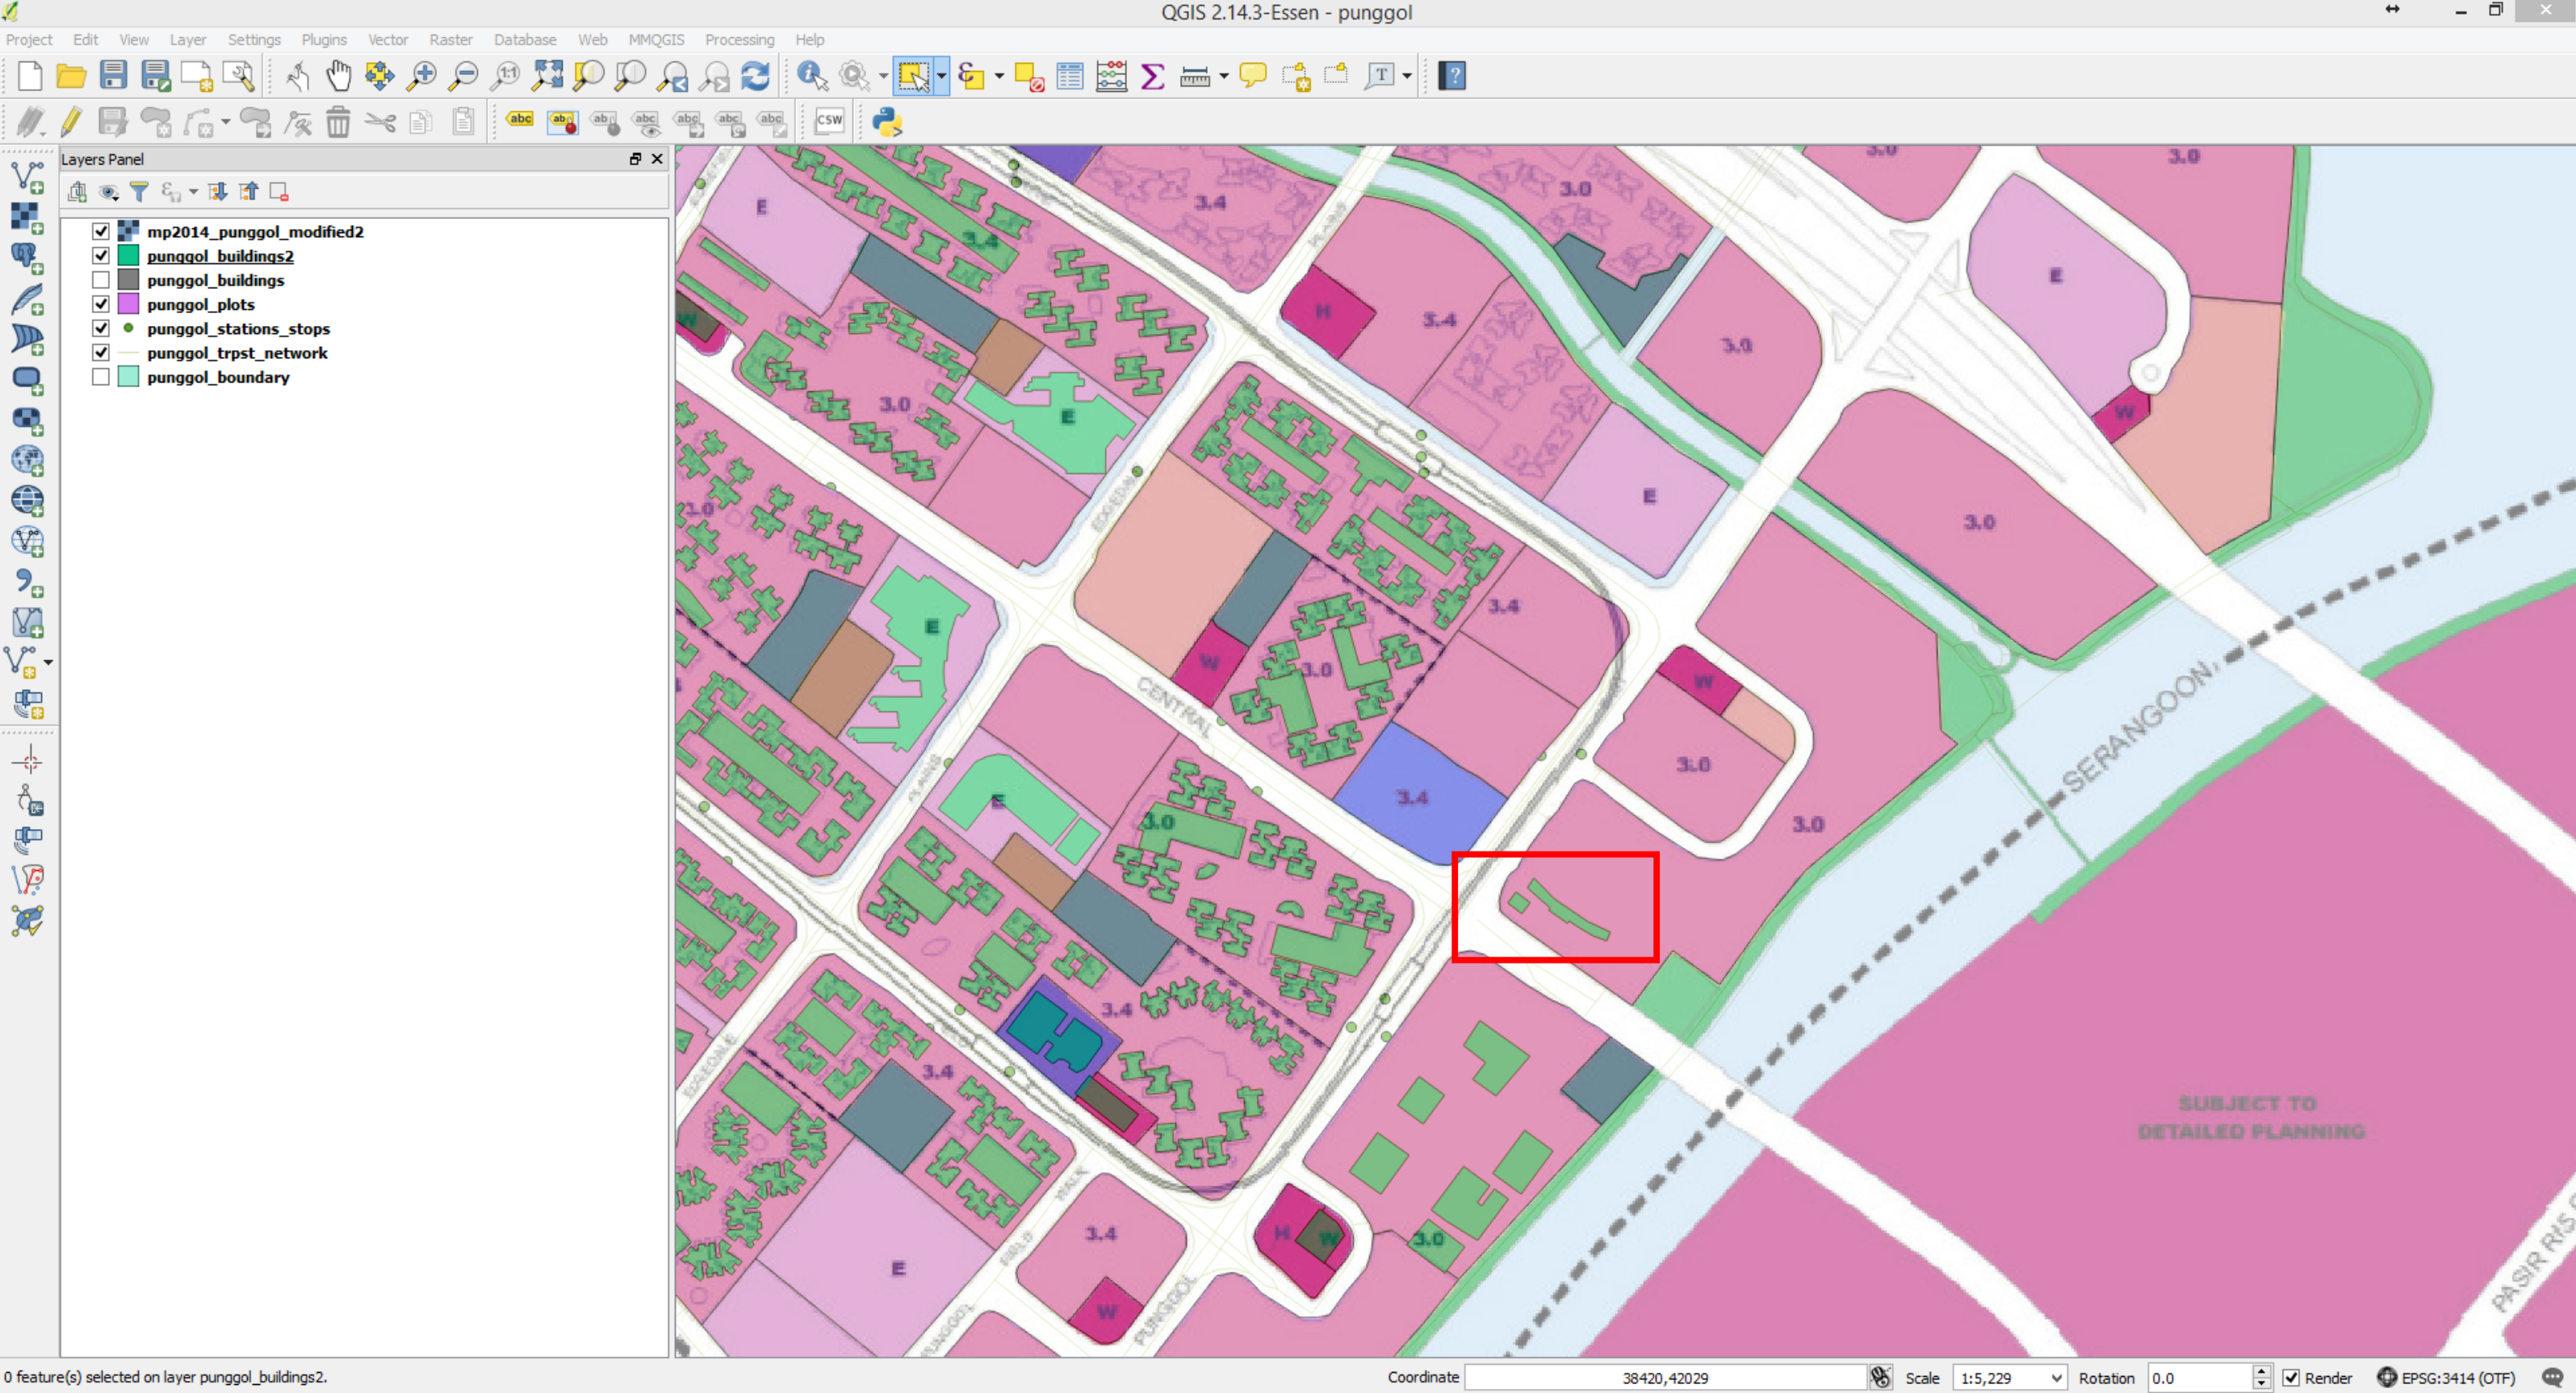Open the Python console icon

click(887, 122)
